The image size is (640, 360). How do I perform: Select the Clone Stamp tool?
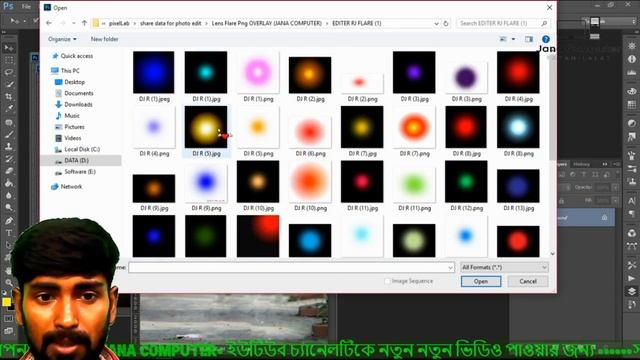(9, 147)
